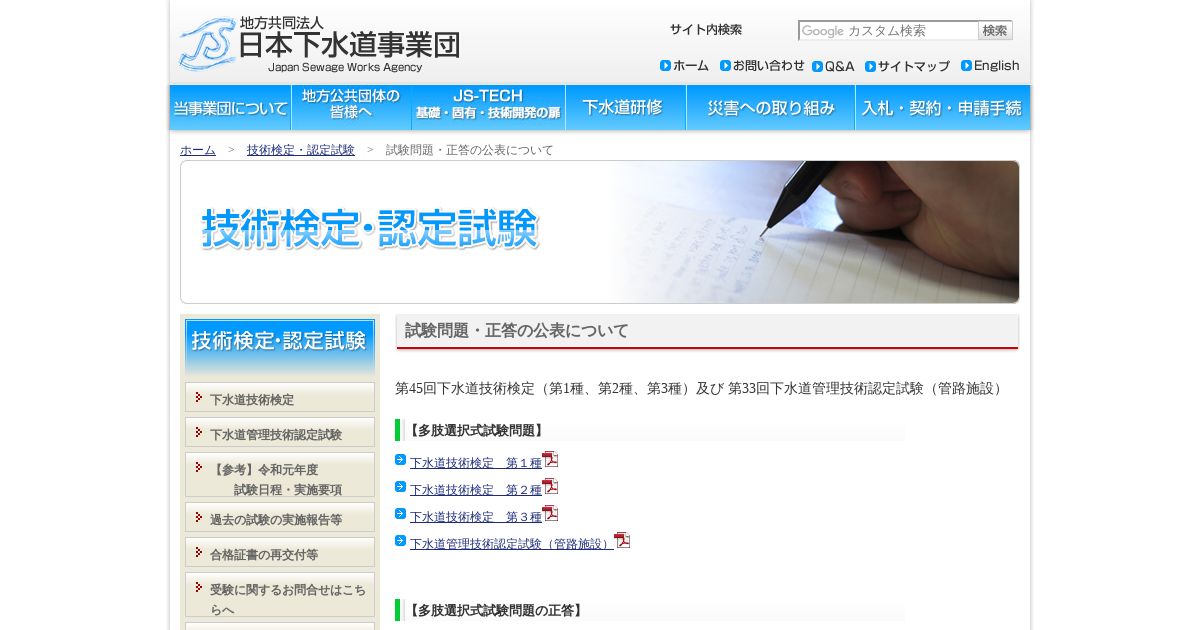Click arrow bullet icon before 第3種 link
The image size is (1200, 630).
[x=400, y=514]
